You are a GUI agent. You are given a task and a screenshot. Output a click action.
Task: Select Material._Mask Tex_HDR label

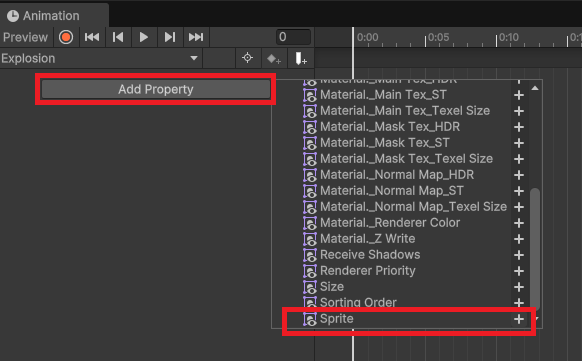(390, 127)
